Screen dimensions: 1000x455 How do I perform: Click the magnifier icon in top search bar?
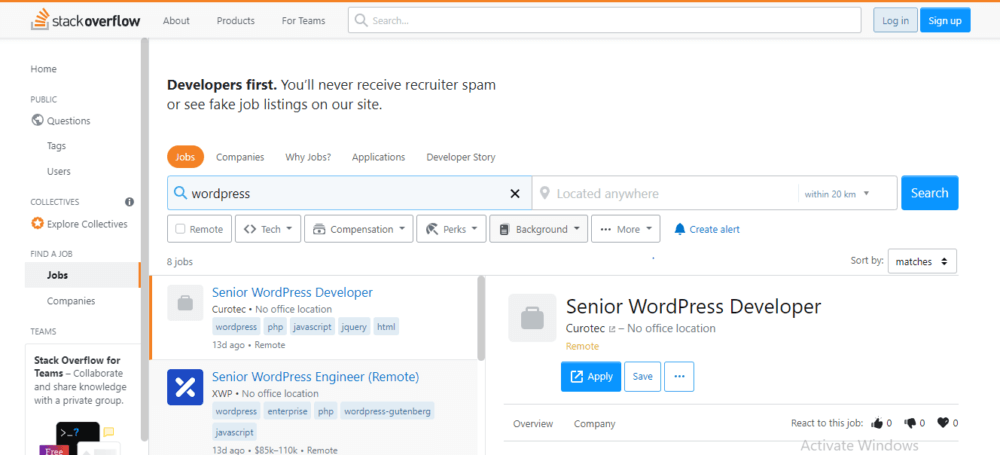[361, 20]
